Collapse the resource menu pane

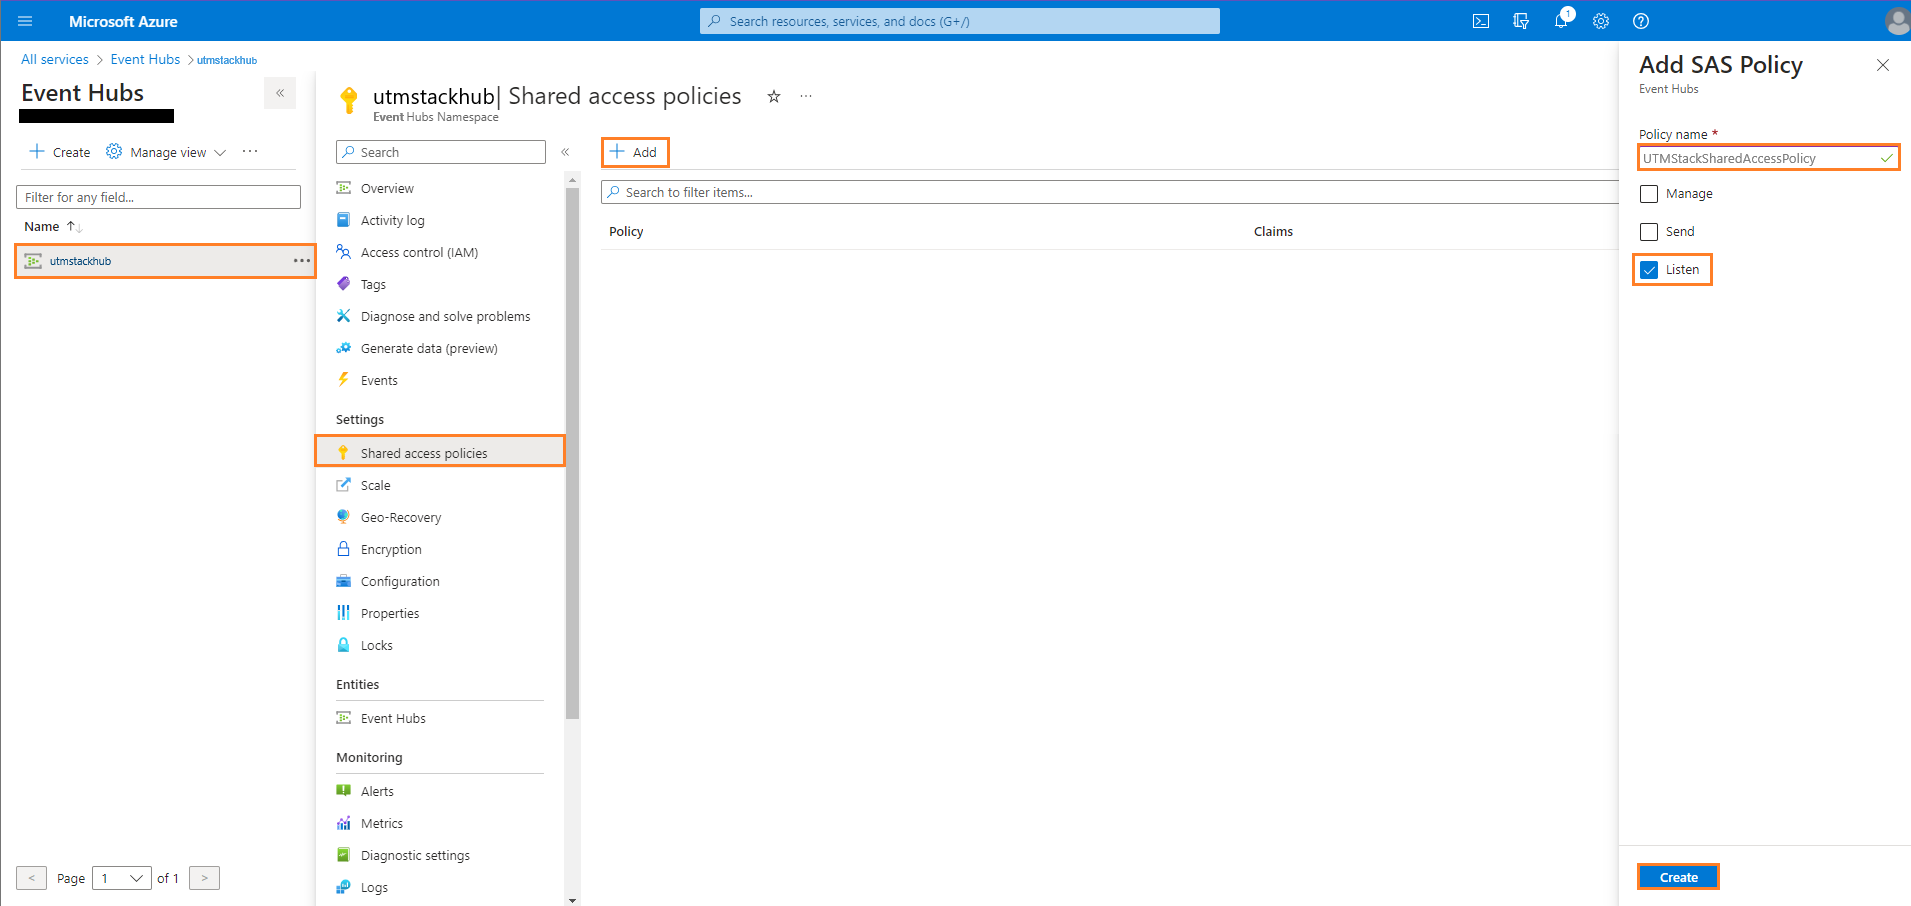pyautogui.click(x=565, y=152)
